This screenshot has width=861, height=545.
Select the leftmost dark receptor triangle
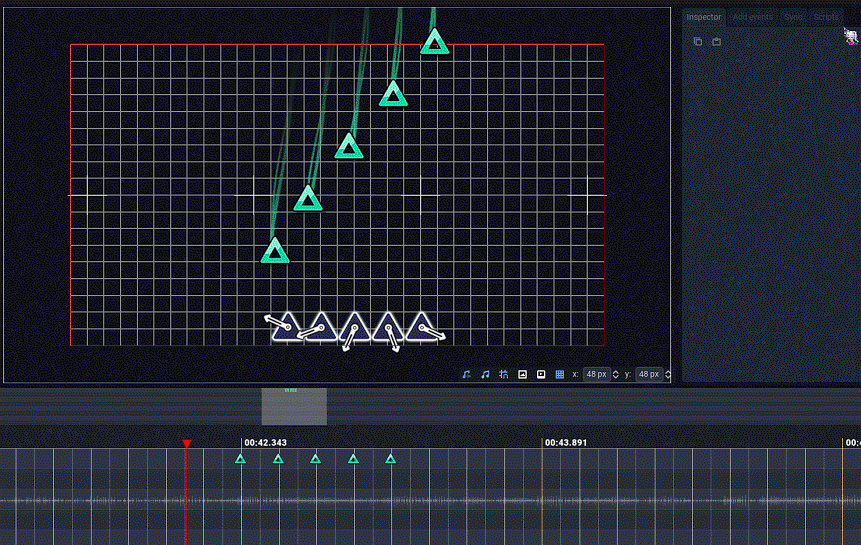[287, 328]
